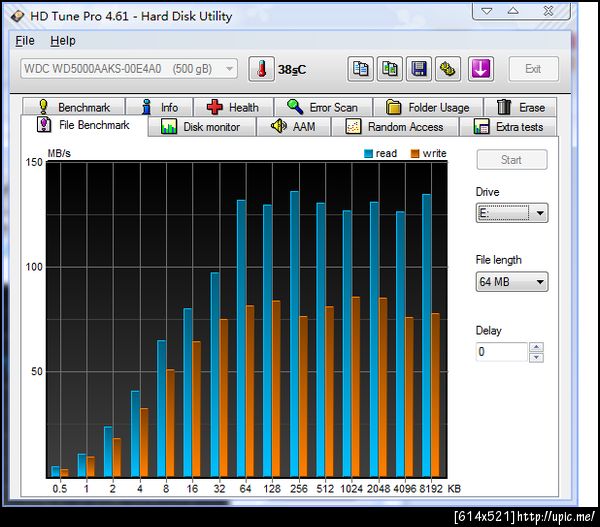
Task: Open the Help menu
Action: coord(63,41)
